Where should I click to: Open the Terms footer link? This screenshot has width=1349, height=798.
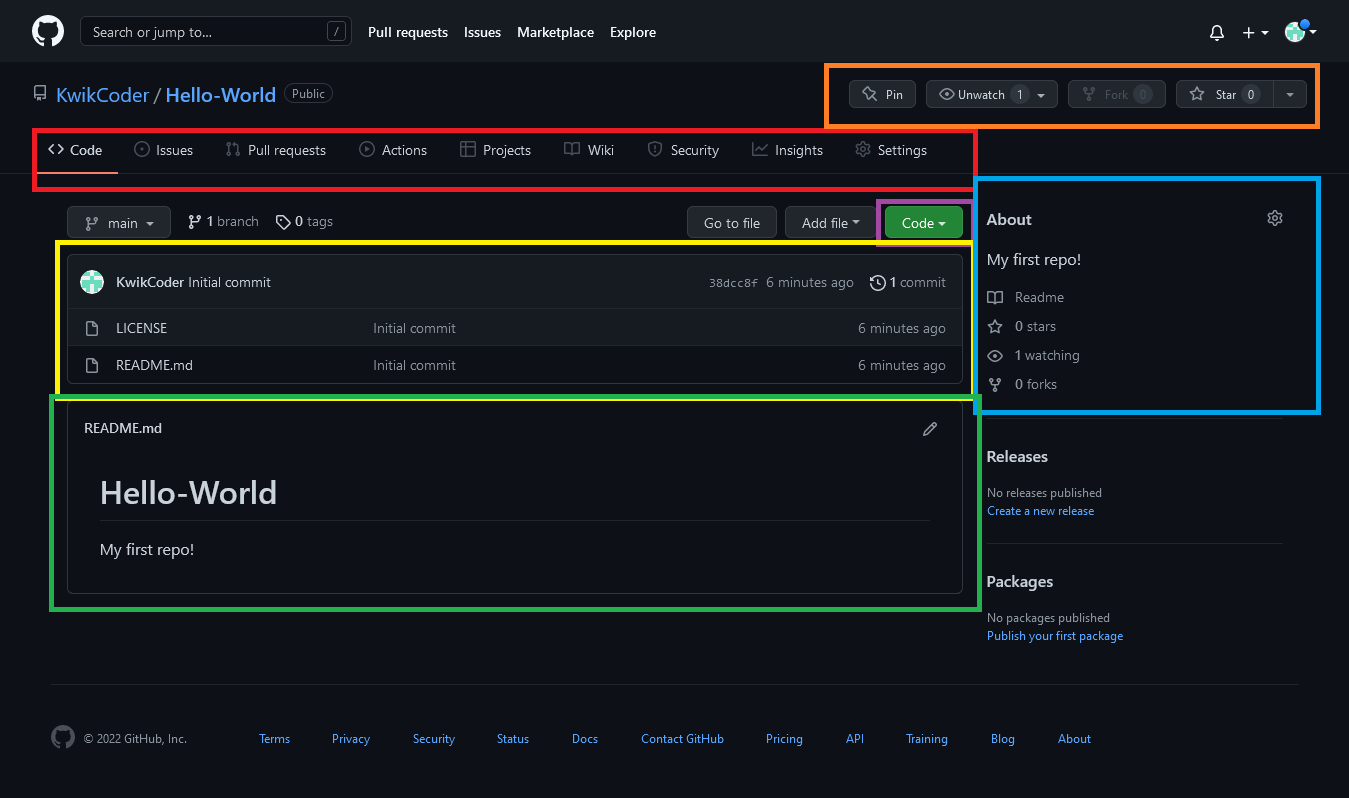point(274,739)
